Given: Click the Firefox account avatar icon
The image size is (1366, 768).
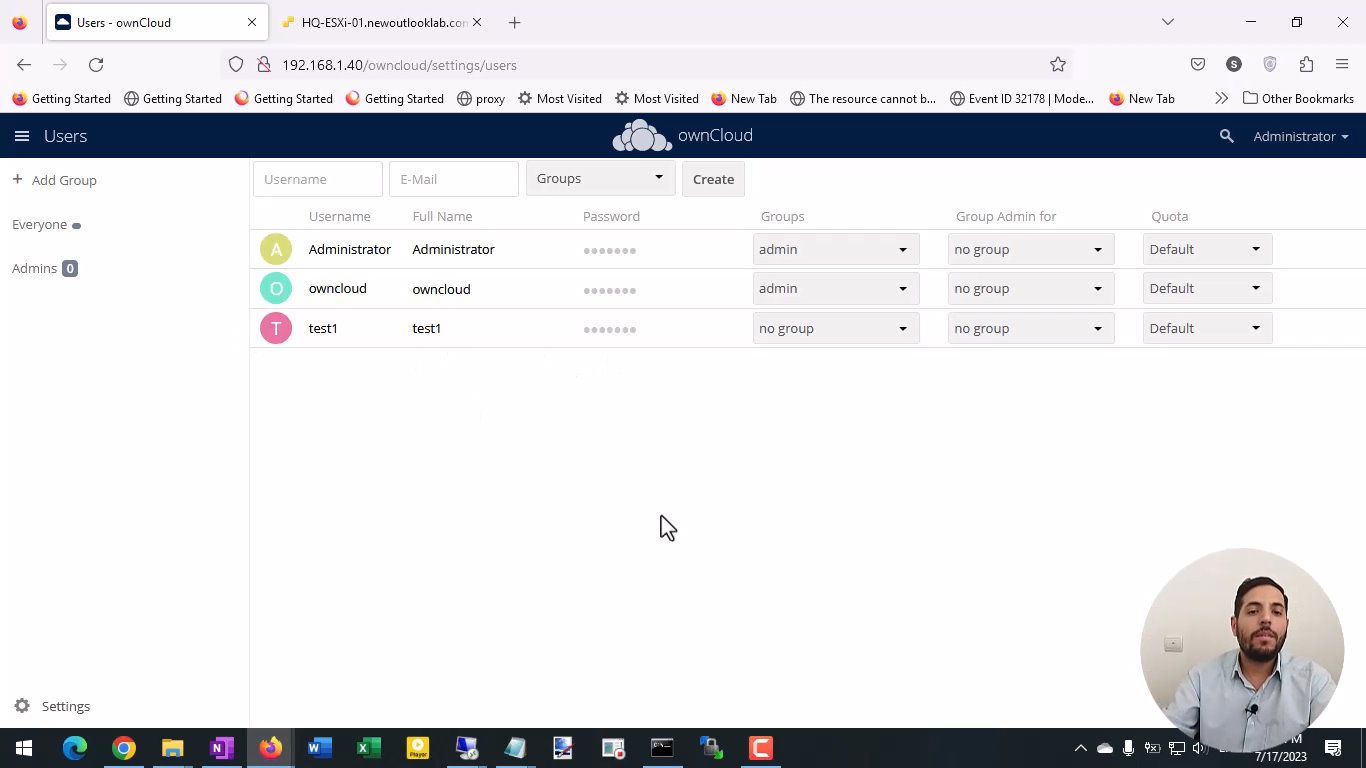Looking at the screenshot, I should [1234, 64].
